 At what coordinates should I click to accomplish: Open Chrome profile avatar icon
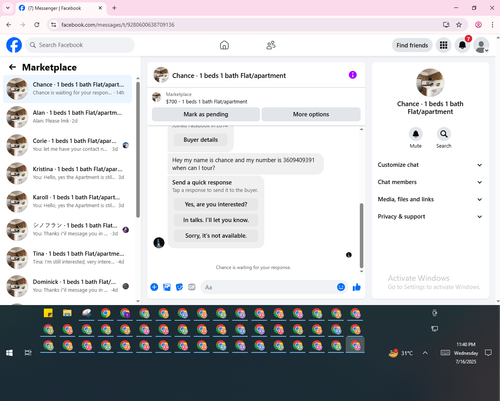point(478,25)
